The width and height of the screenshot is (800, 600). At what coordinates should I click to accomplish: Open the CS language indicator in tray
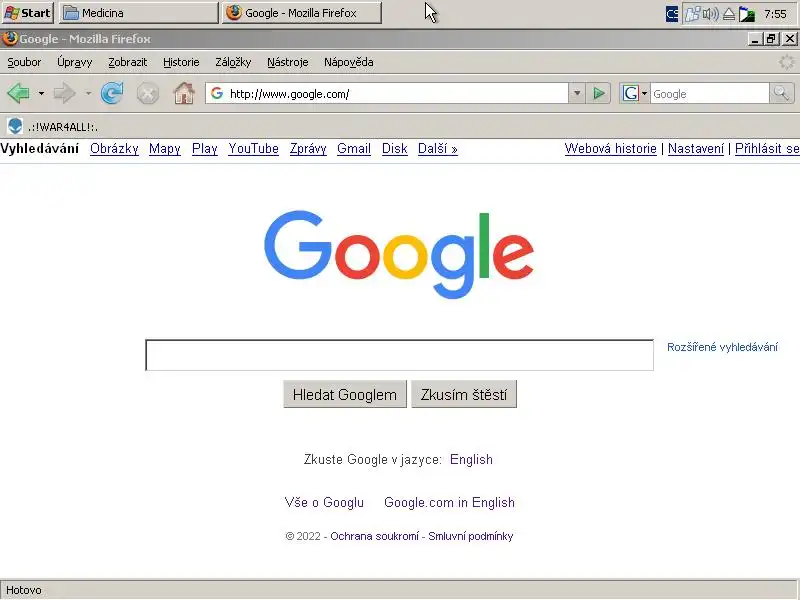672,13
